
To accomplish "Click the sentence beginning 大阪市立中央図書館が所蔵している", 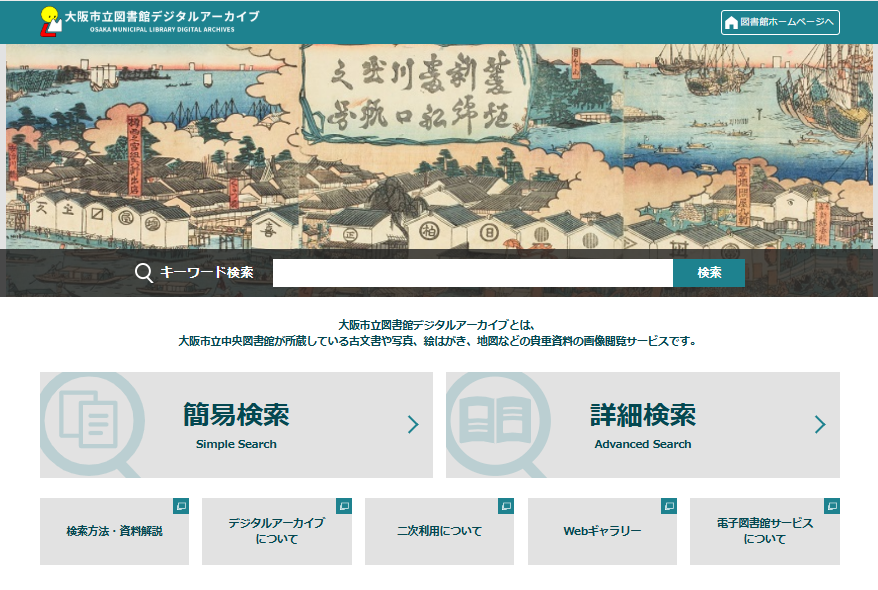I will pyautogui.click(x=437, y=341).
